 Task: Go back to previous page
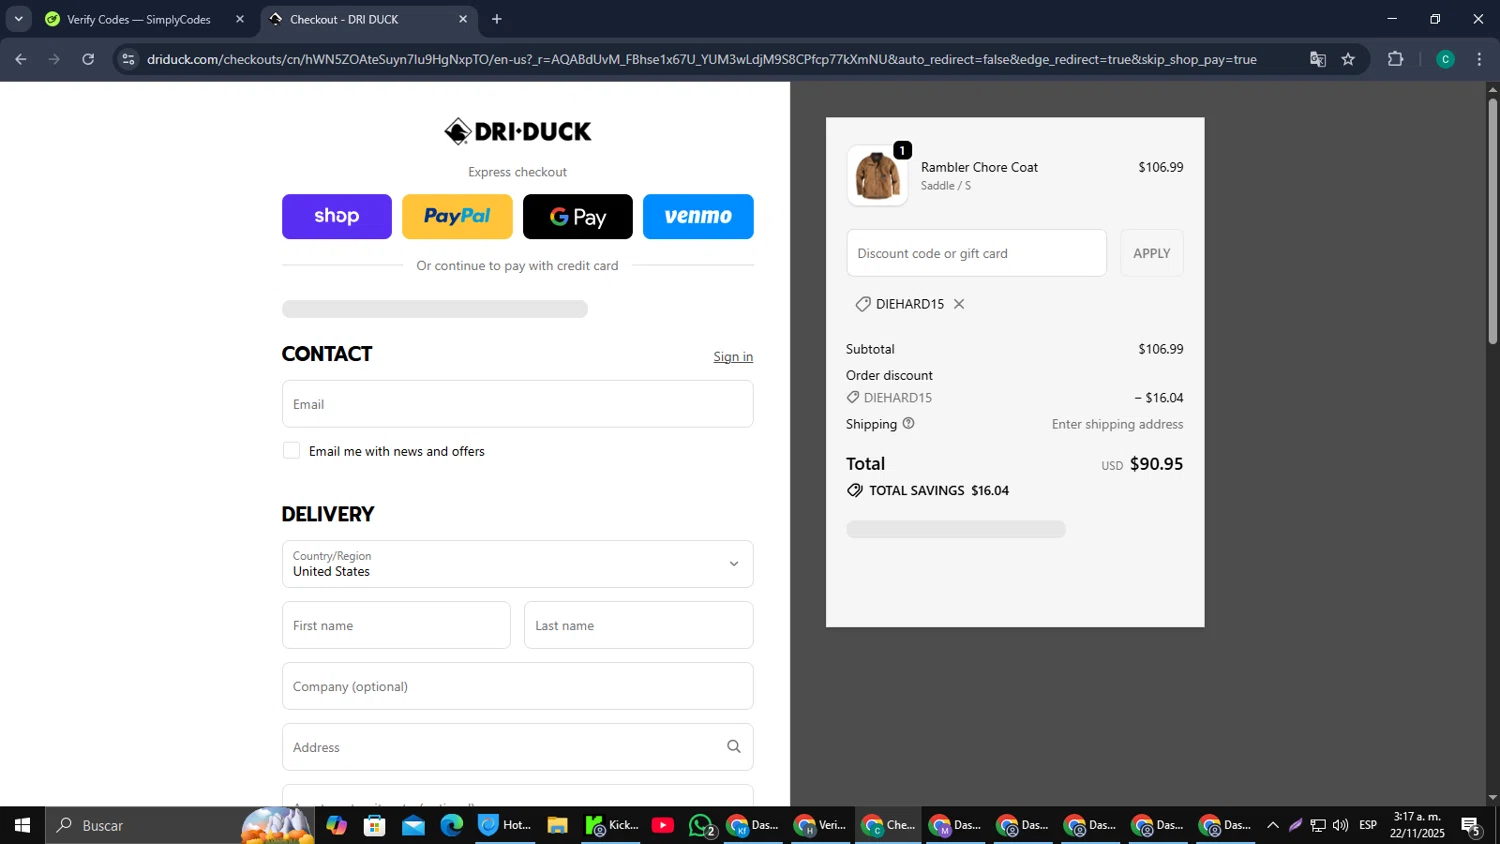click(21, 59)
